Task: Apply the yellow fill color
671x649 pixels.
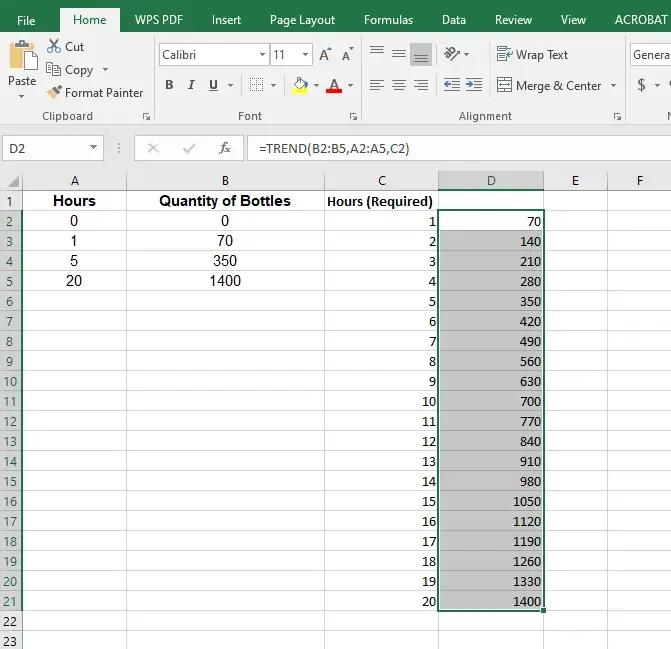Action: (x=299, y=86)
